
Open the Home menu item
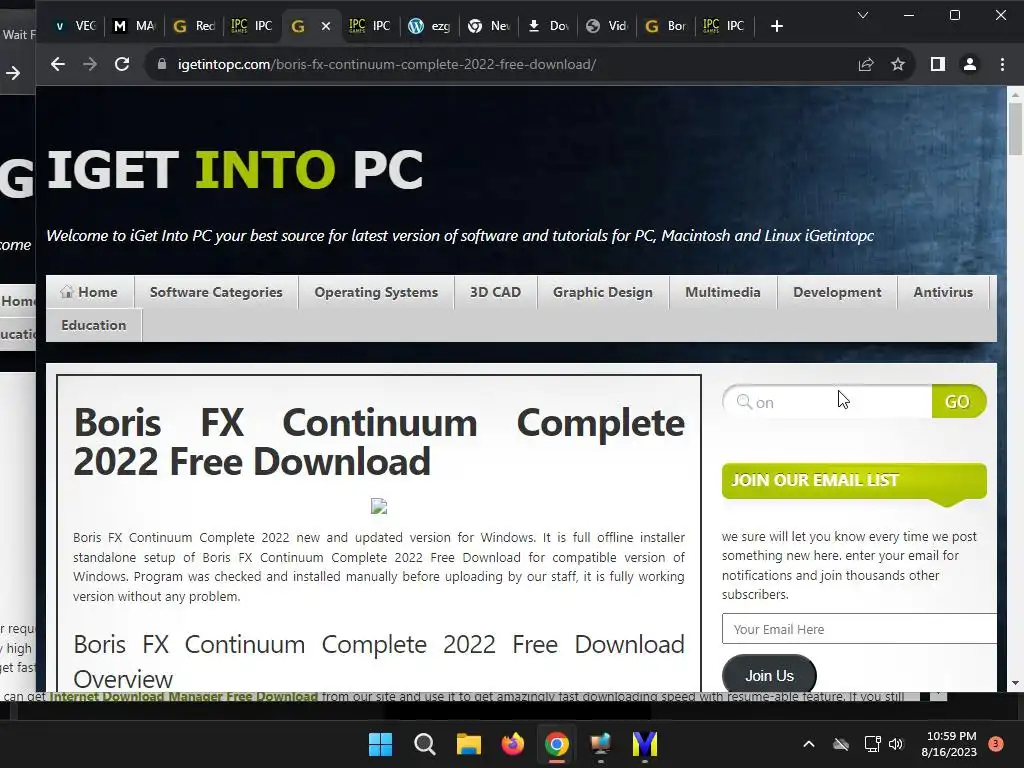[90, 292]
